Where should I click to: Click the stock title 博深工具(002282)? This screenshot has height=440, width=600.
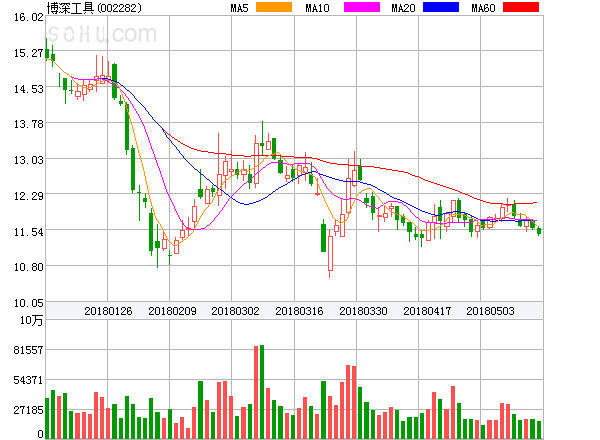tap(94, 8)
